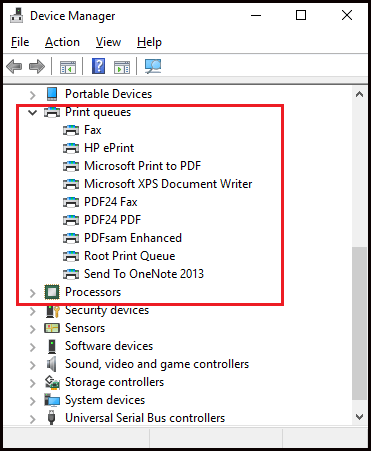Expand the System devices category
Viewport: 371px width, 451px height.
pyautogui.click(x=32, y=401)
